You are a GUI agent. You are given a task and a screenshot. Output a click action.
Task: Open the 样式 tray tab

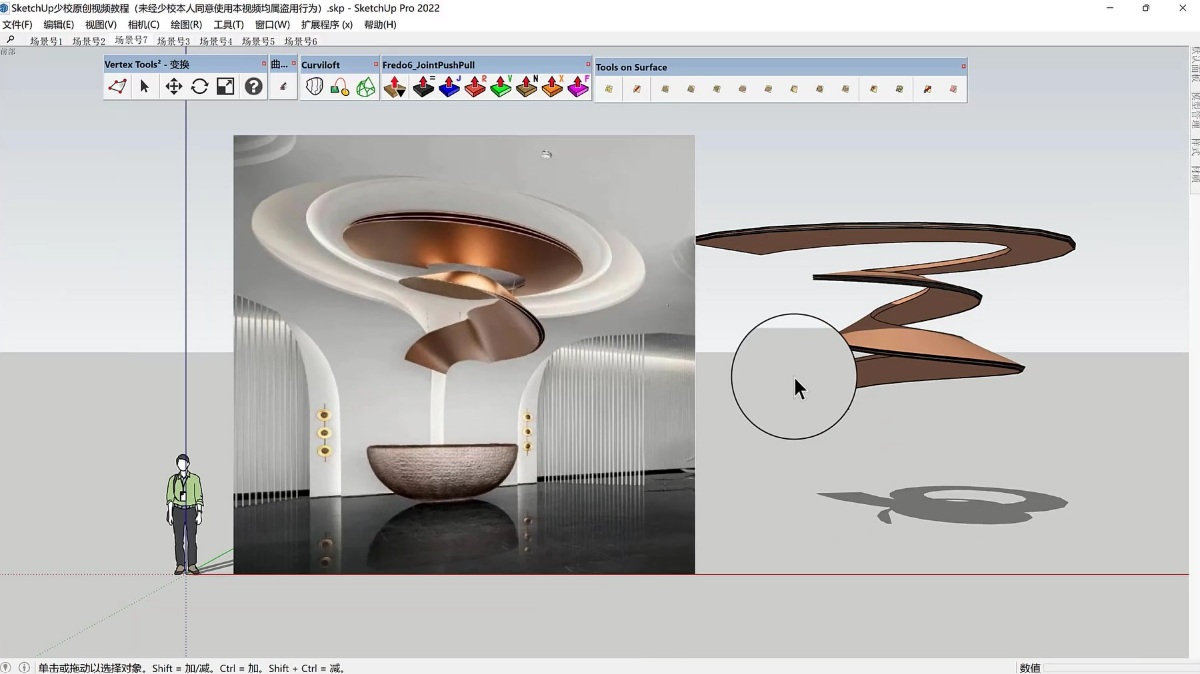1194,147
